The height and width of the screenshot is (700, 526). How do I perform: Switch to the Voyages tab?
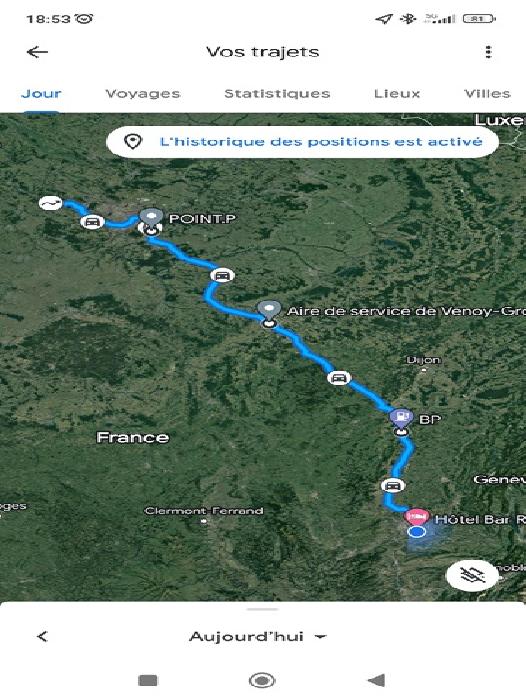click(x=142, y=94)
